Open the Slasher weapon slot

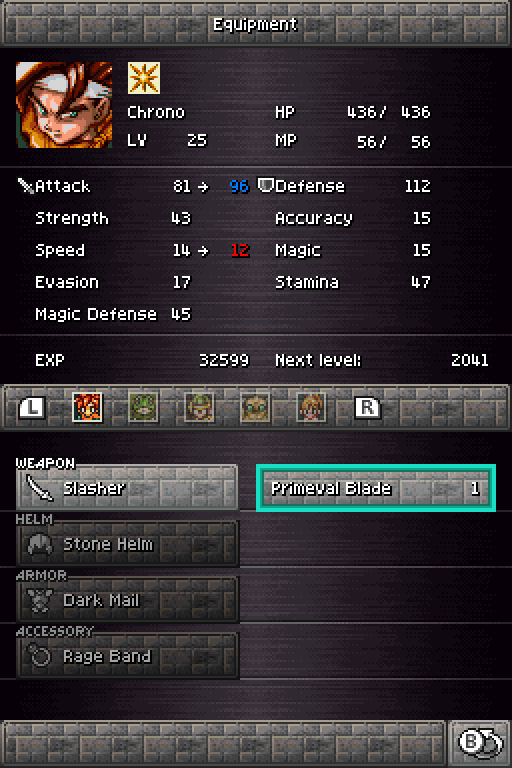(x=127, y=488)
